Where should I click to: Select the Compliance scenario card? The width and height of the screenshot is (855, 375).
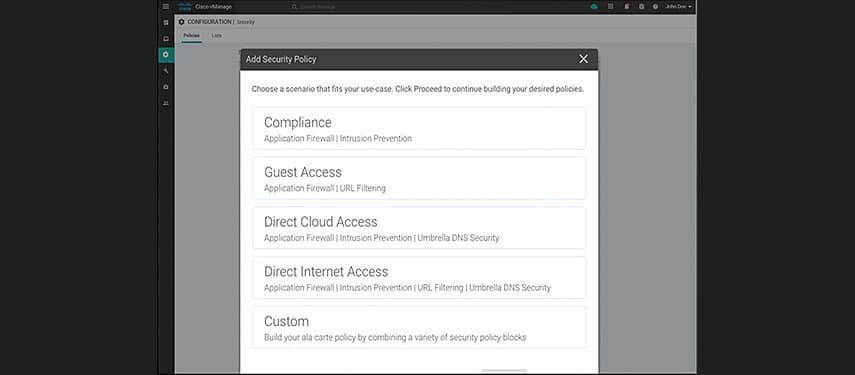419,128
